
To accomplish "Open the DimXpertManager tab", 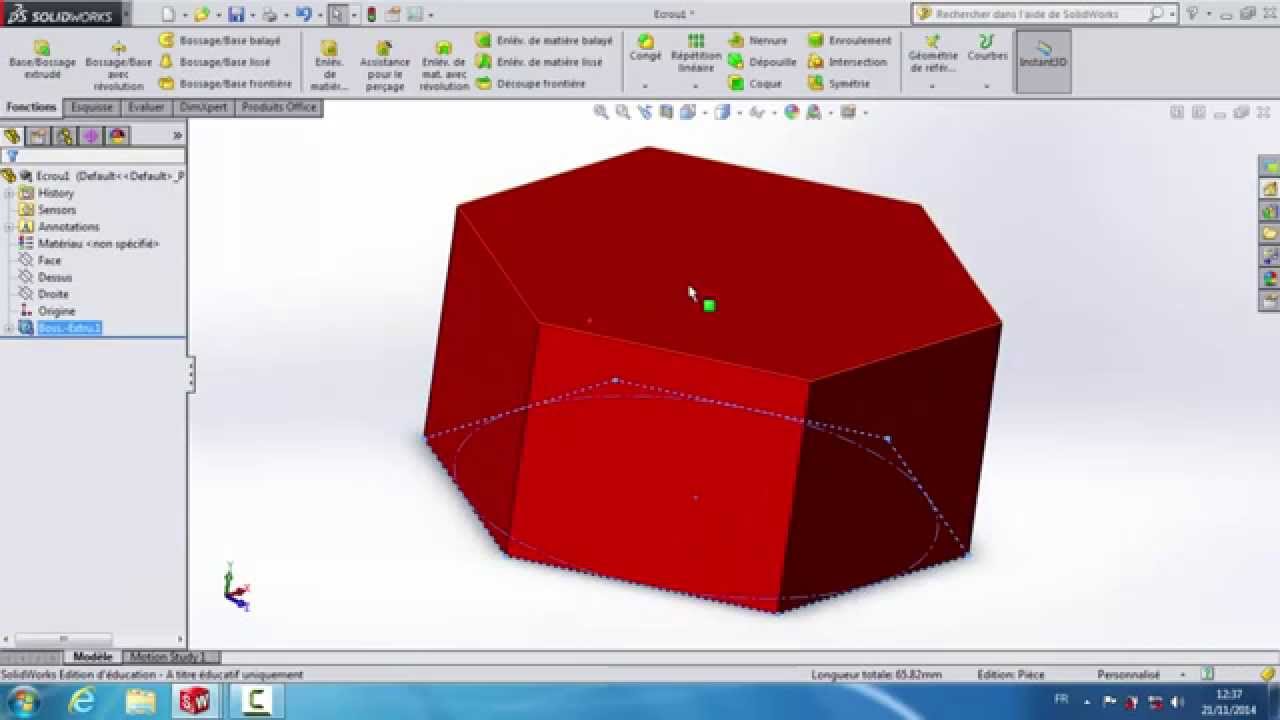I will click(x=91, y=136).
